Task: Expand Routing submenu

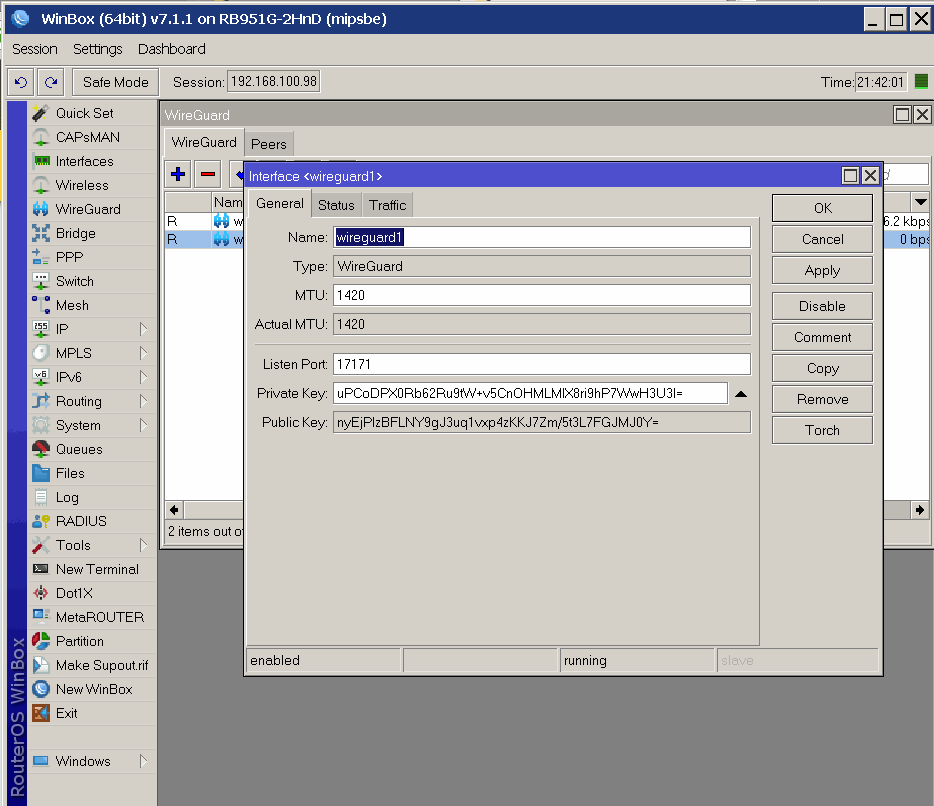Action: [143, 401]
